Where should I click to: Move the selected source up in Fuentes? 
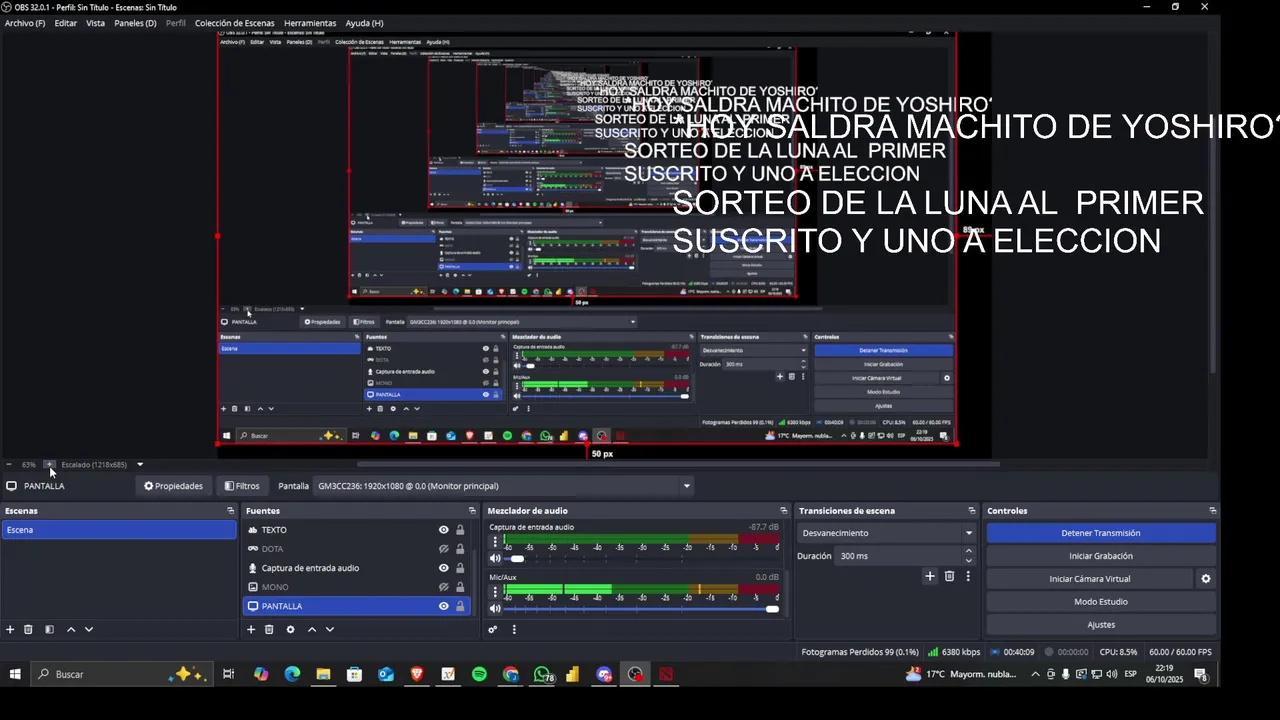tap(311, 630)
